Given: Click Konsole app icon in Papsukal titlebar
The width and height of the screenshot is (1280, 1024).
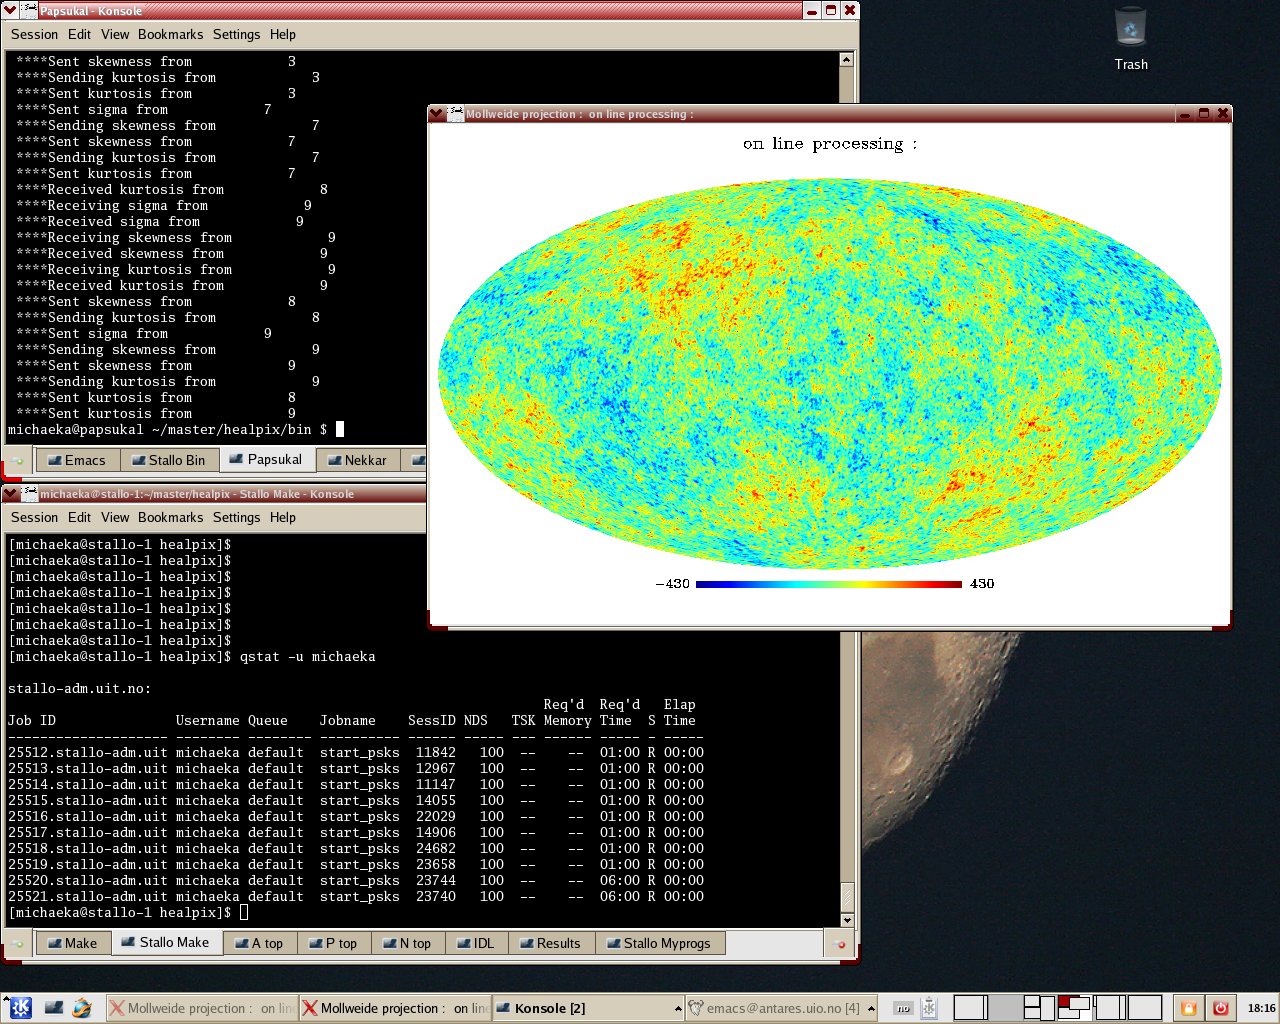Looking at the screenshot, I should (x=29, y=11).
